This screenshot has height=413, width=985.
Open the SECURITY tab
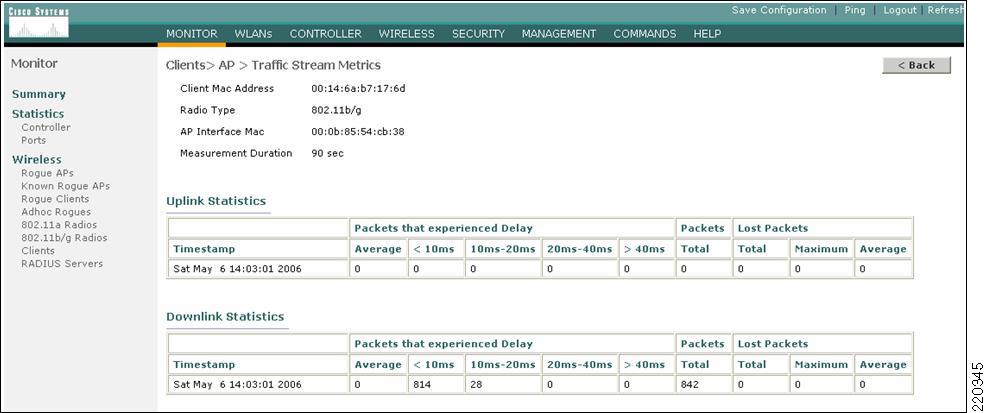coord(478,34)
